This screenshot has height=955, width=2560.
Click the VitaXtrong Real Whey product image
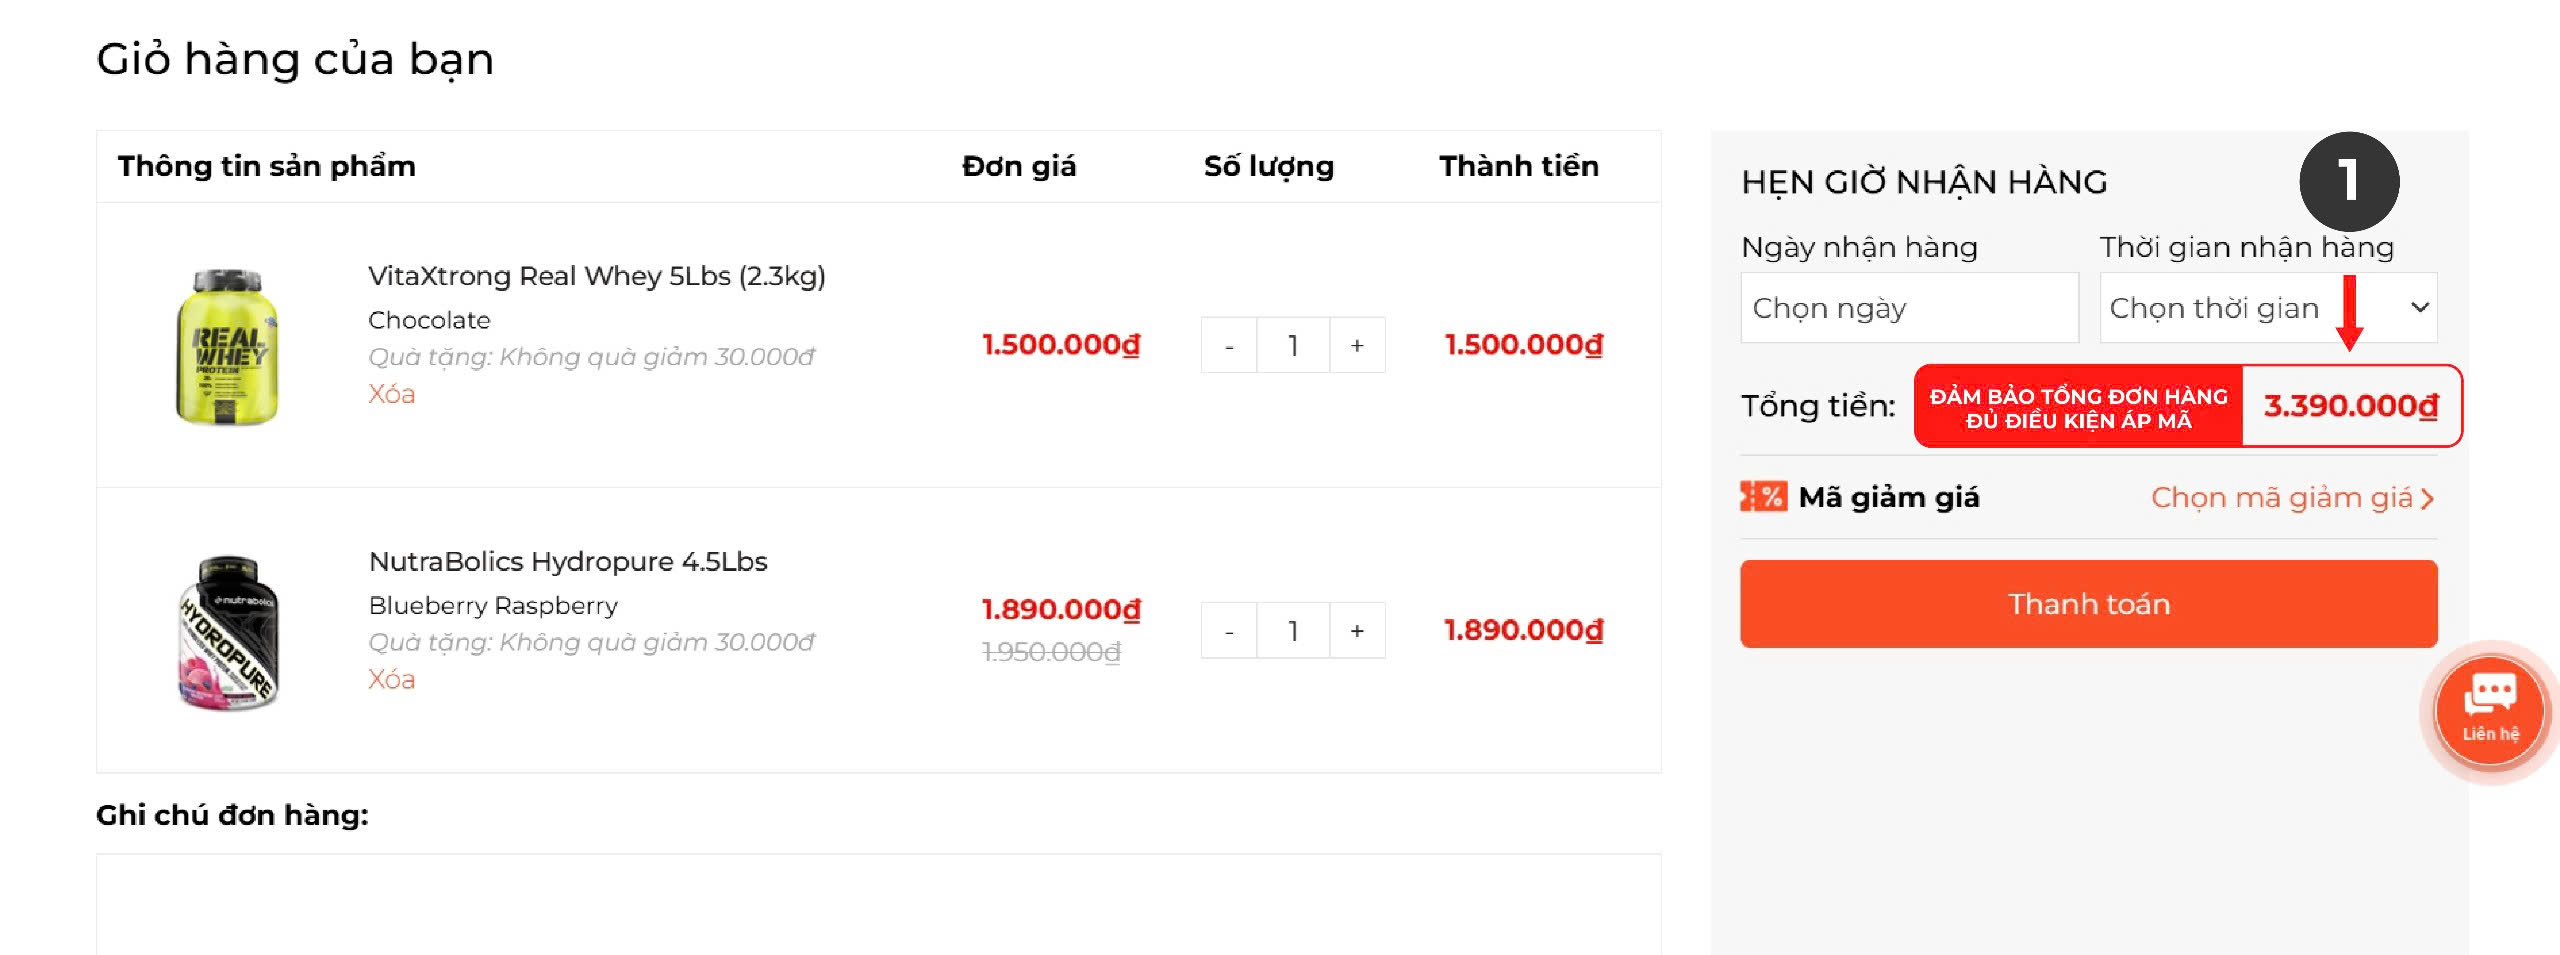(228, 346)
